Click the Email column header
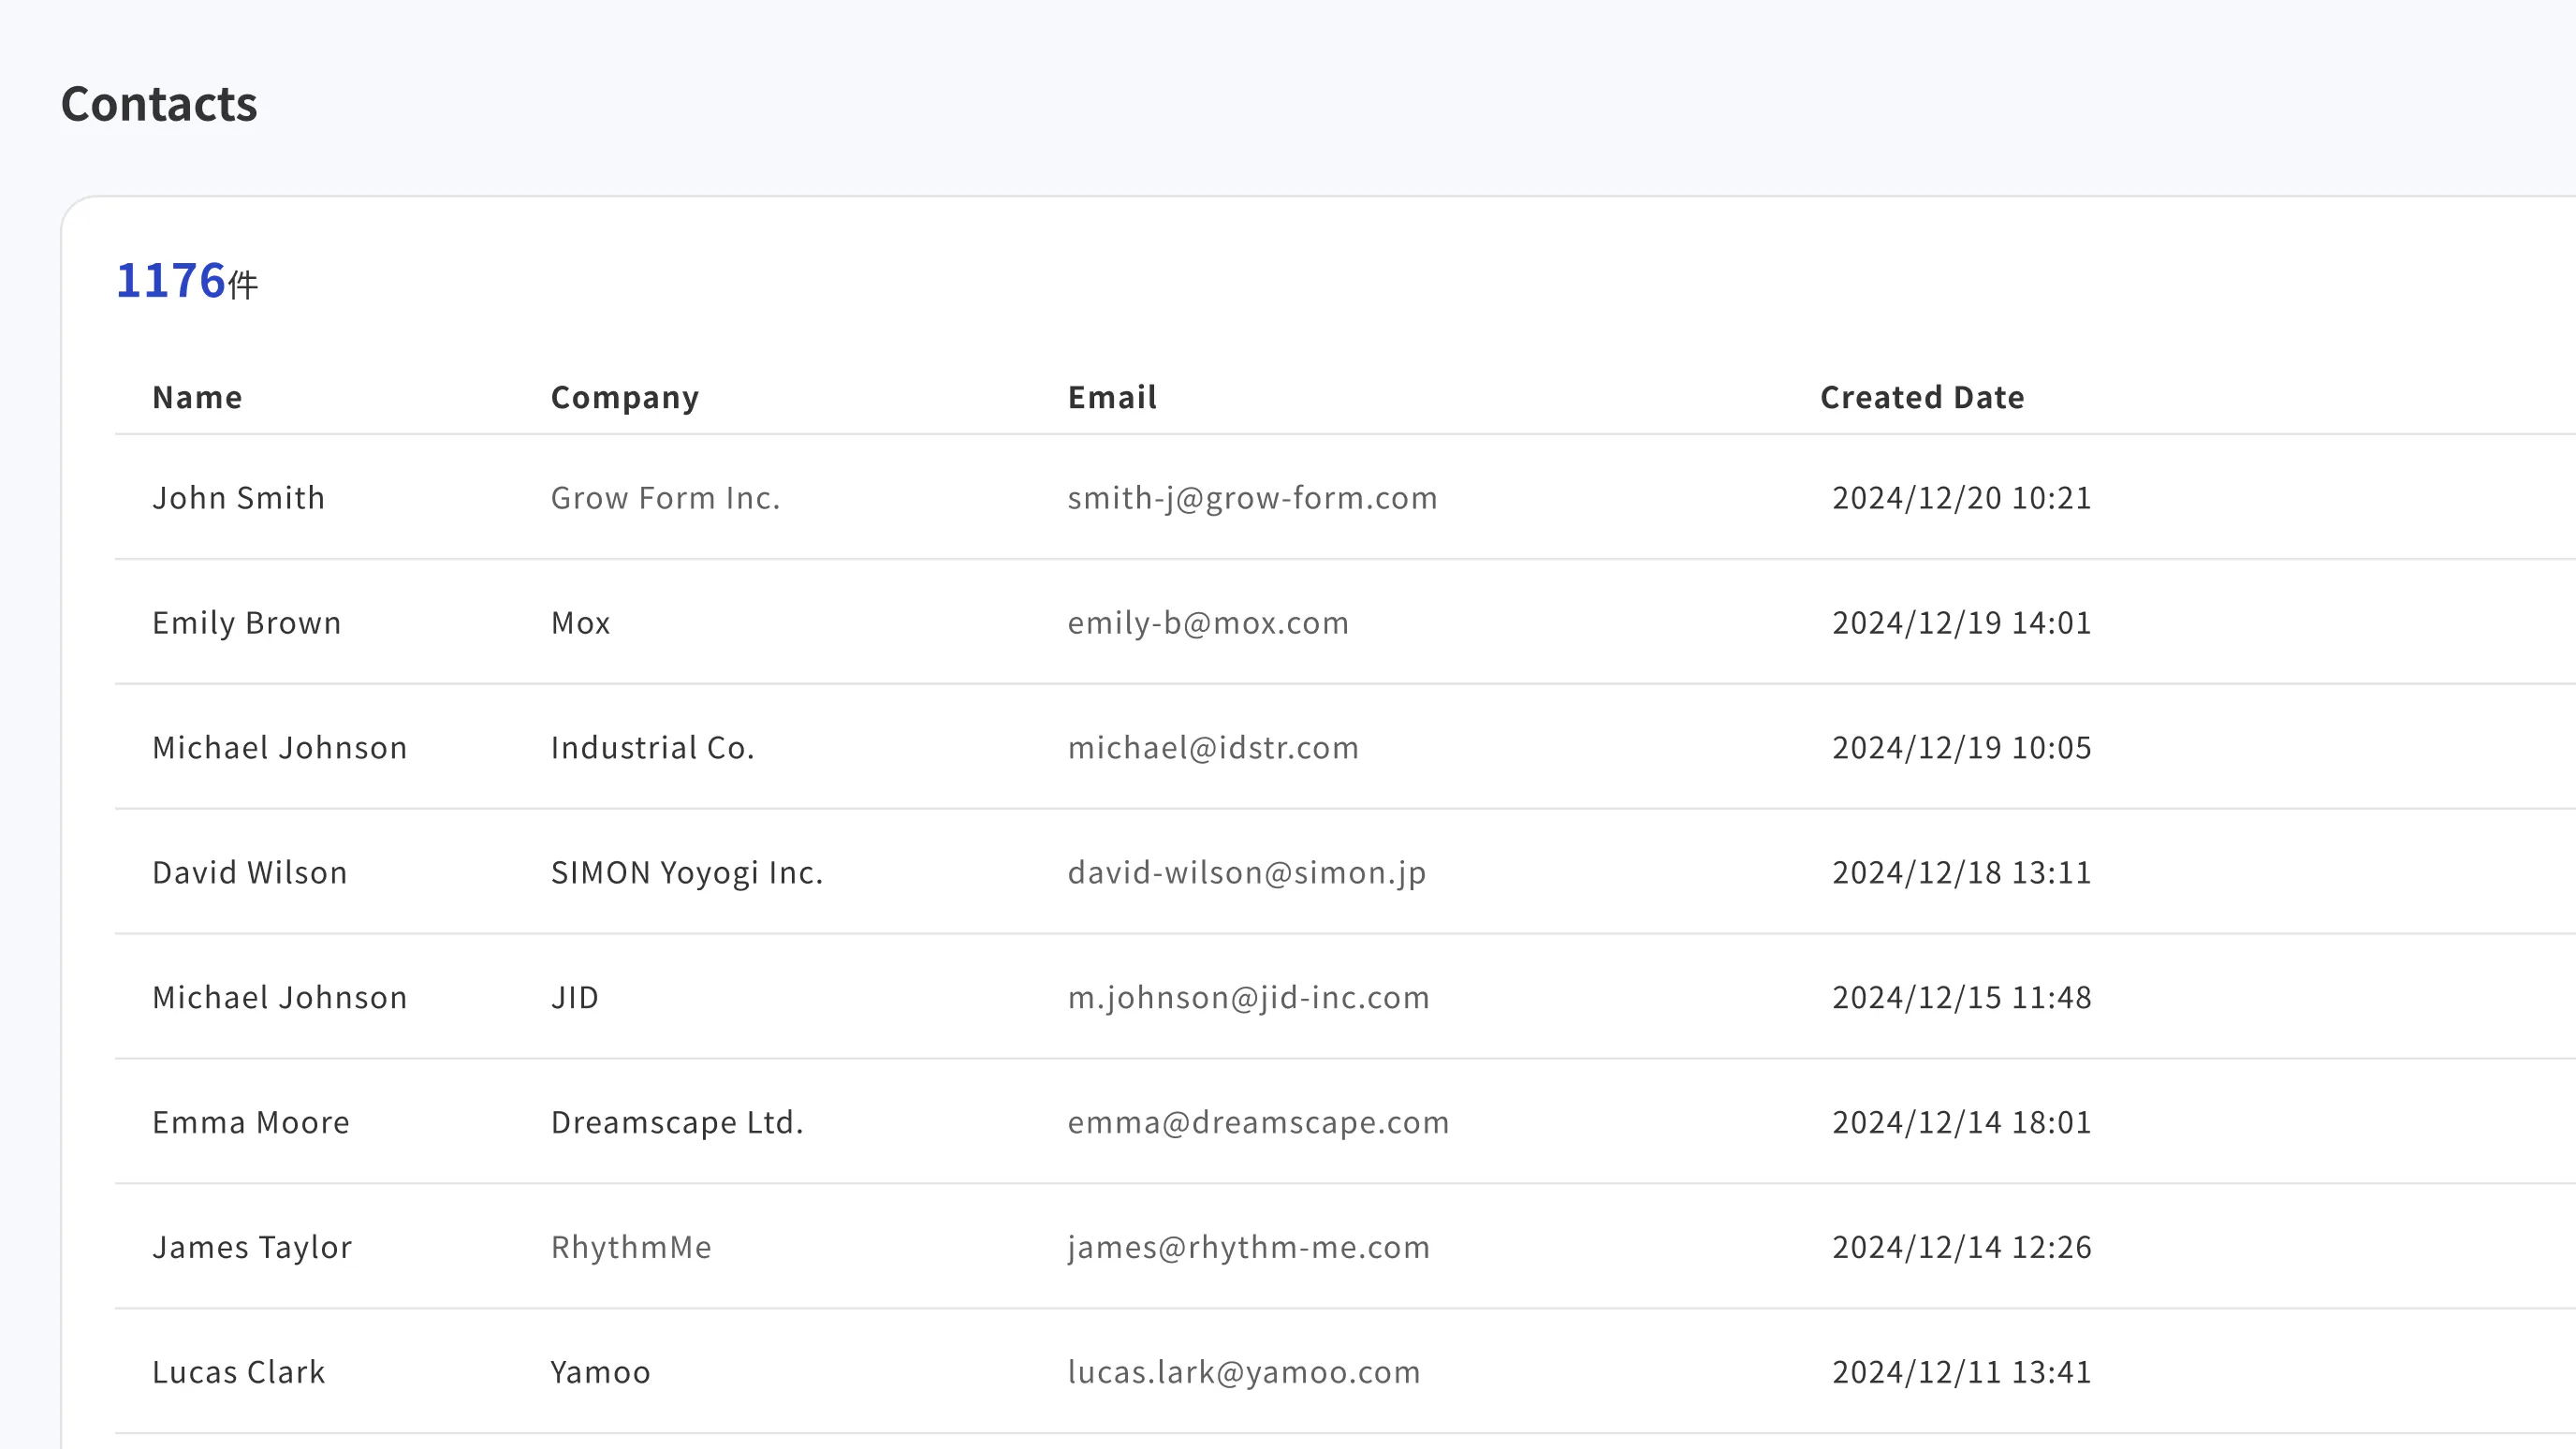This screenshot has width=2576, height=1449. (x=1111, y=397)
